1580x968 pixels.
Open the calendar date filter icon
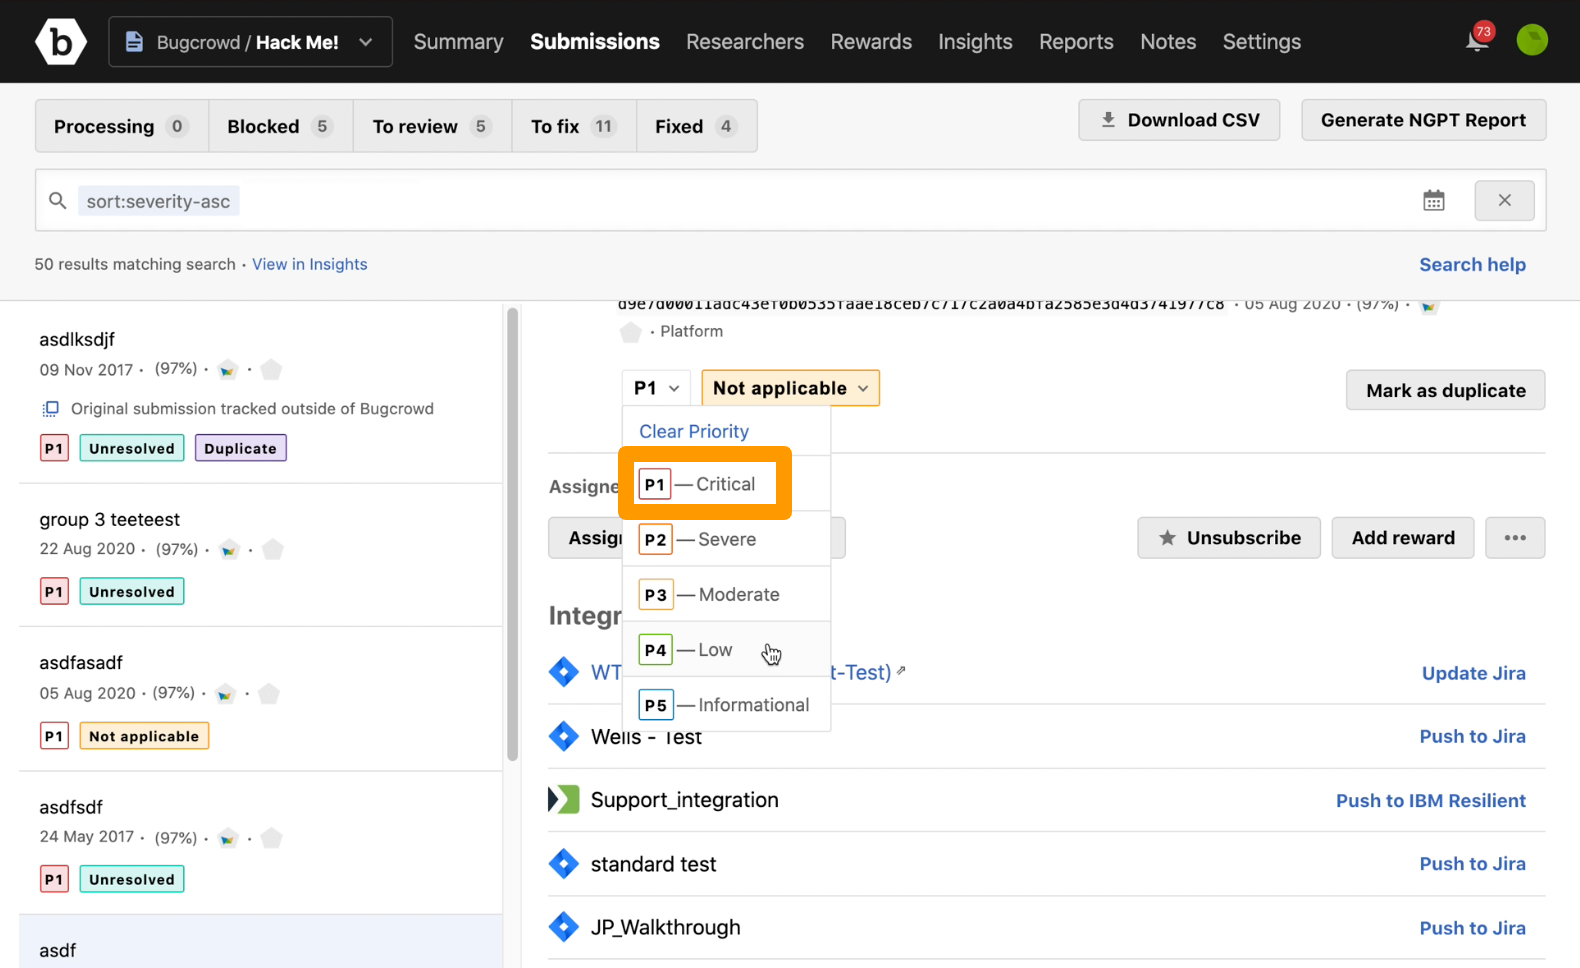coord(1434,200)
